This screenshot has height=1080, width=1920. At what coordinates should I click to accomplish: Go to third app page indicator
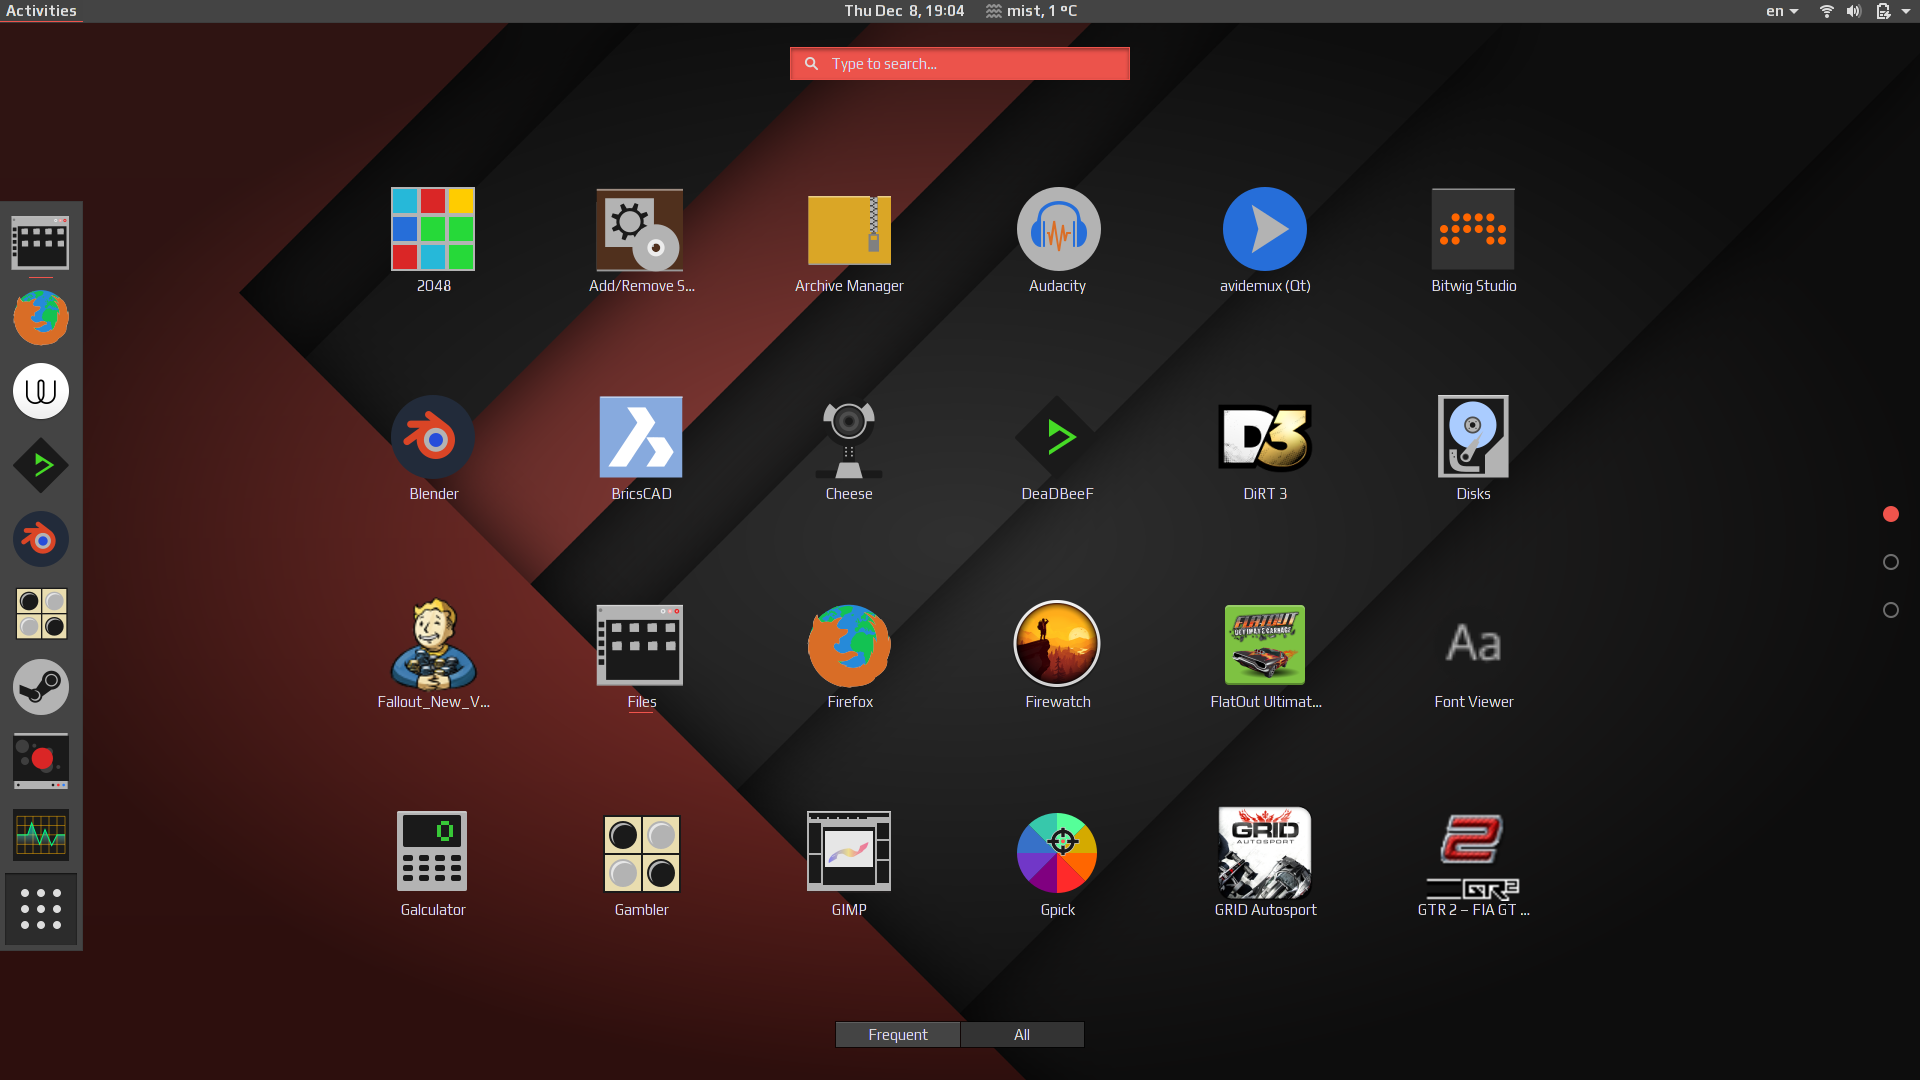[x=1890, y=610]
